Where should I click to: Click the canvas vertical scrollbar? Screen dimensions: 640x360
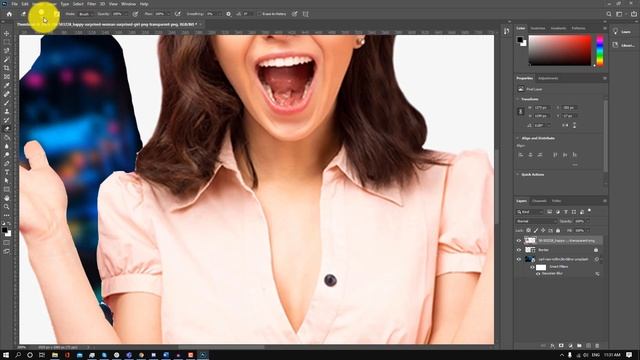pos(497,187)
